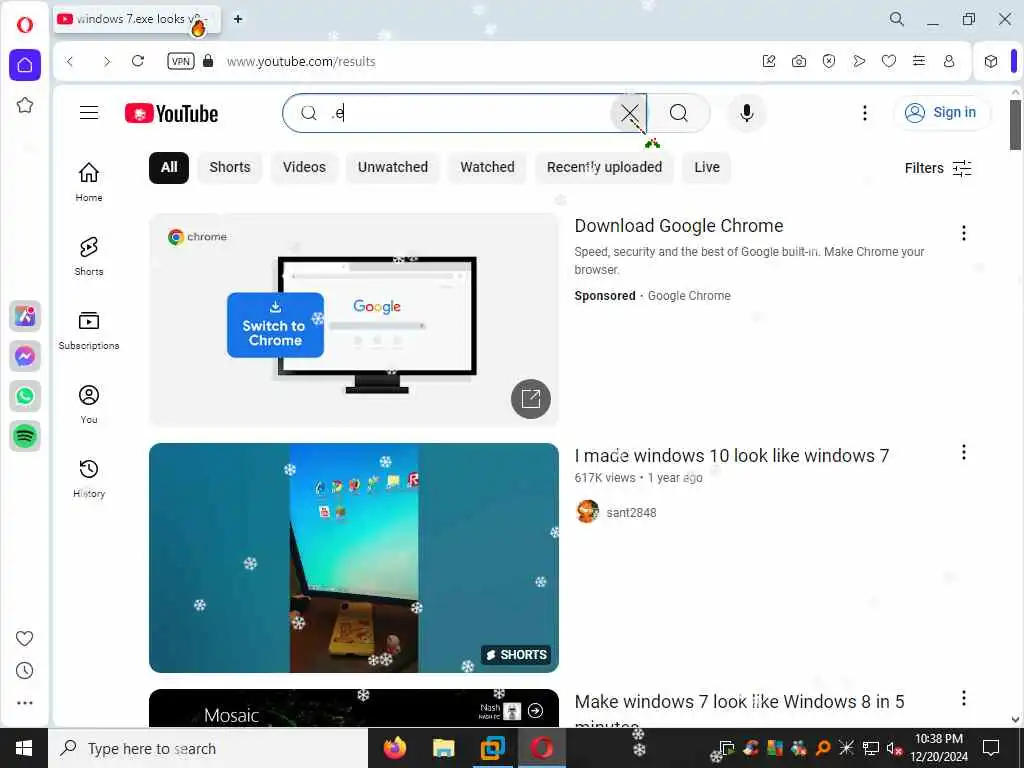The width and height of the screenshot is (1024, 768).
Task: Open the sidebar history clock icon
Action: click(24, 671)
